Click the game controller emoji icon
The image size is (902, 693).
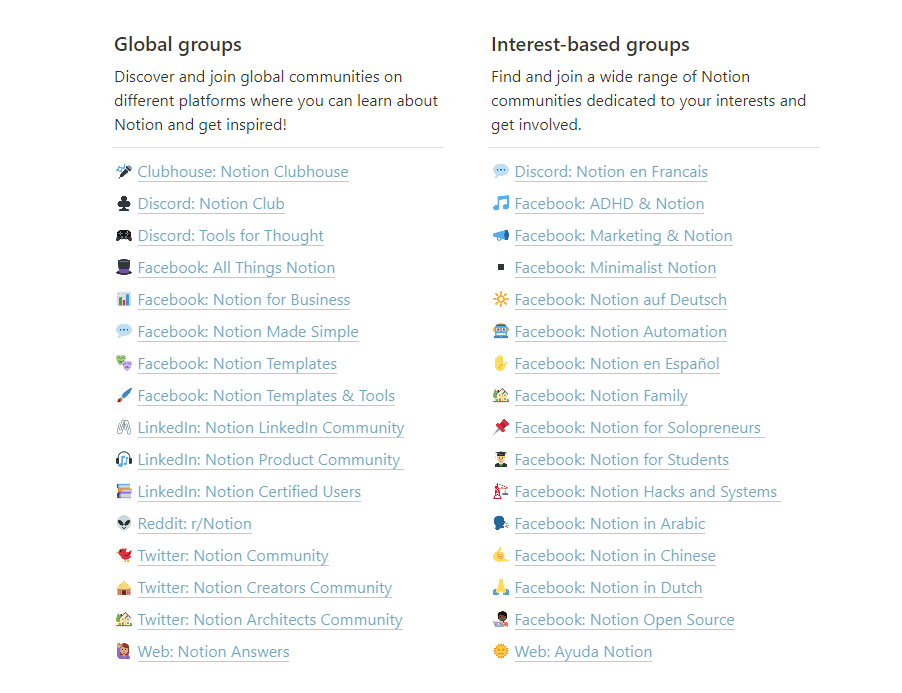[x=124, y=236]
